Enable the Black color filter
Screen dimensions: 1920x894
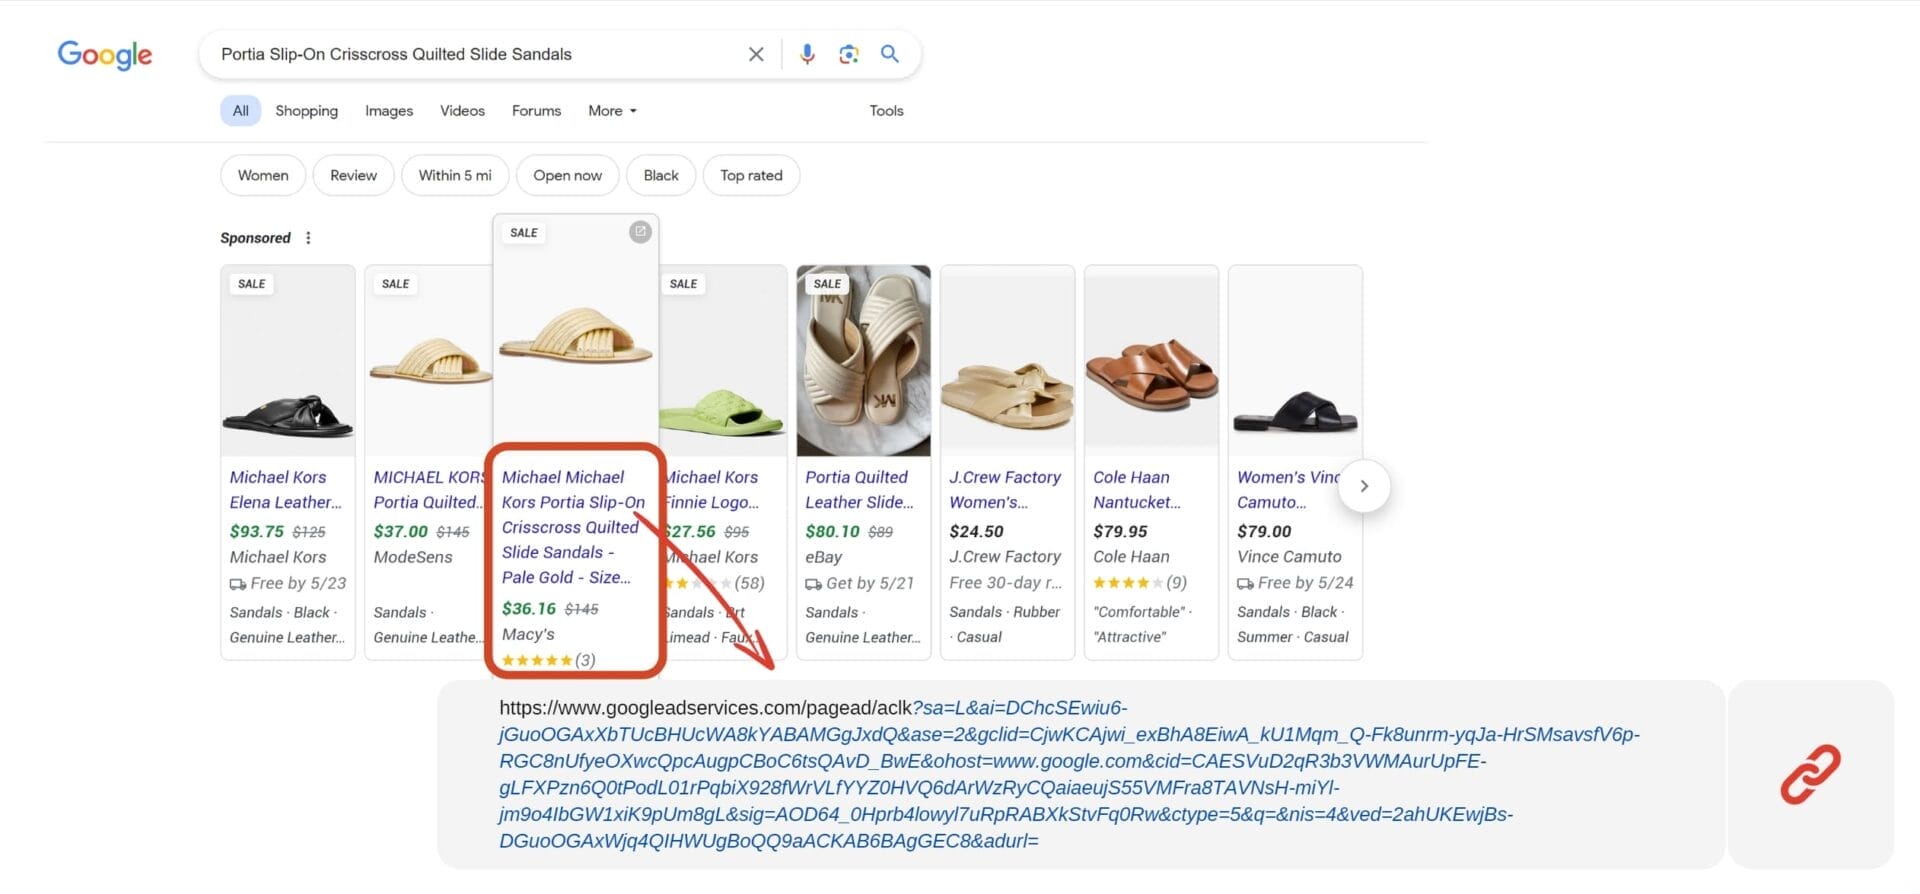[660, 175]
